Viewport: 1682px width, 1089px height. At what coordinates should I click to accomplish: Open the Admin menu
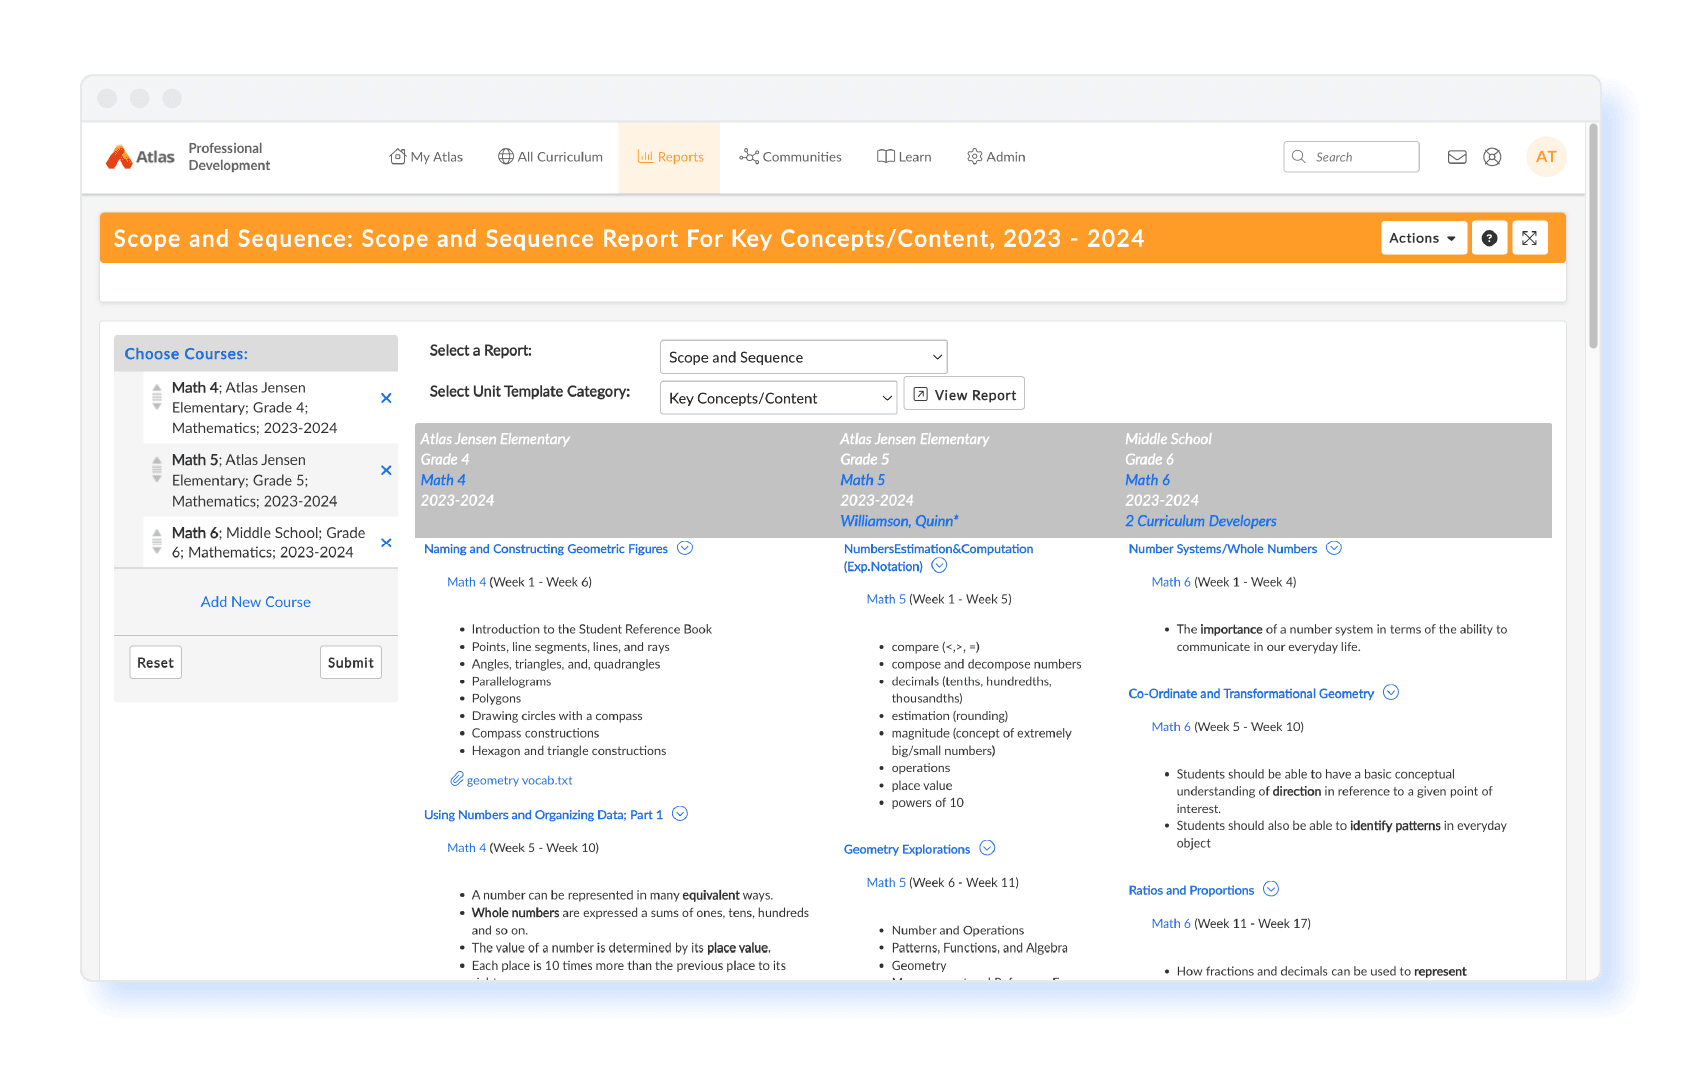click(x=996, y=157)
